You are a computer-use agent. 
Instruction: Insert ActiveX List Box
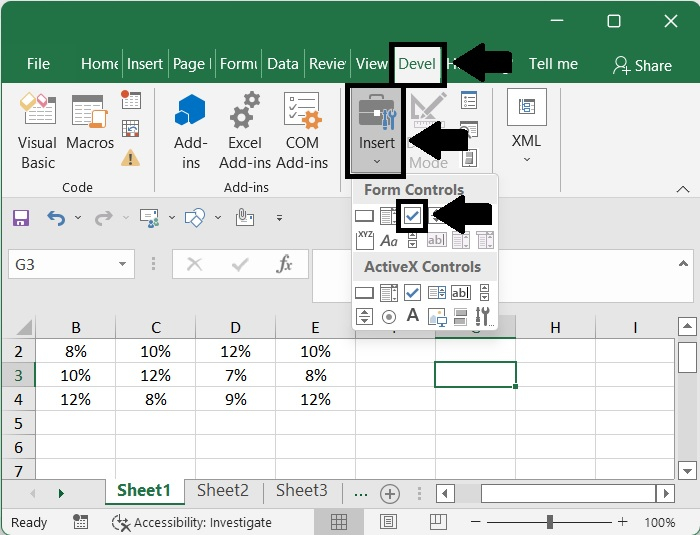pos(437,293)
